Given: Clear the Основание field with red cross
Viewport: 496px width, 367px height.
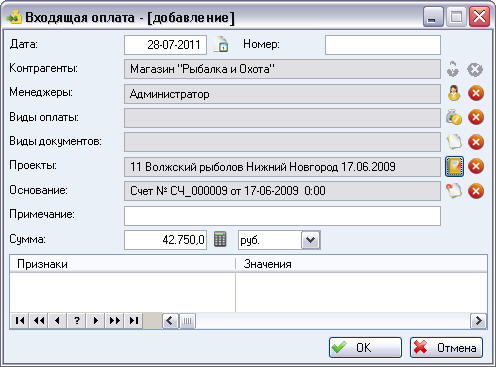Looking at the screenshot, I should point(476,191).
